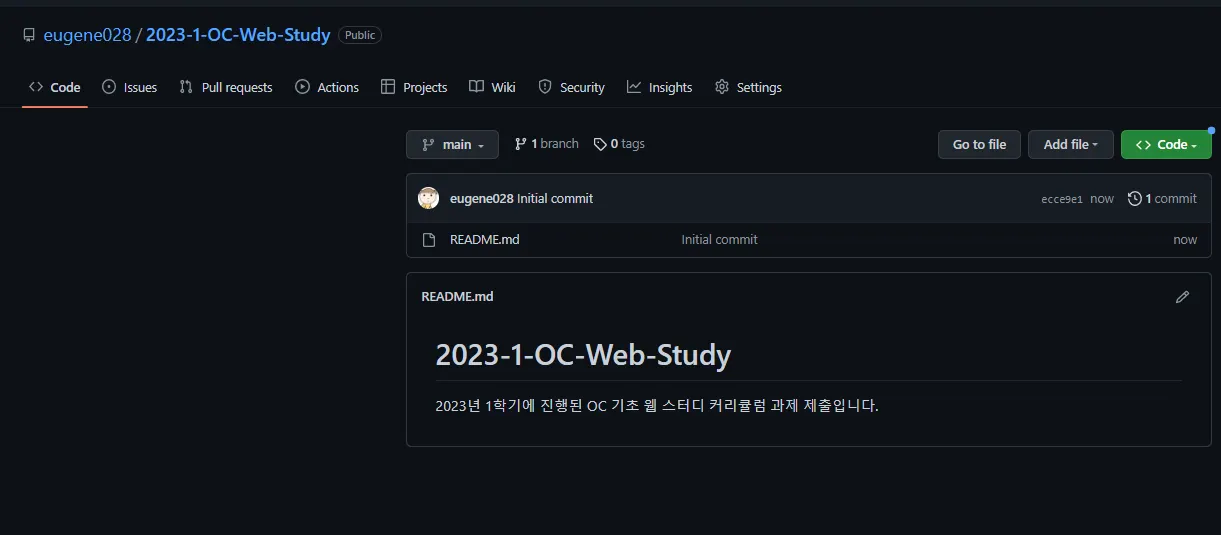Click the Settings gear icon
This screenshot has height=535, width=1221.
pos(722,87)
